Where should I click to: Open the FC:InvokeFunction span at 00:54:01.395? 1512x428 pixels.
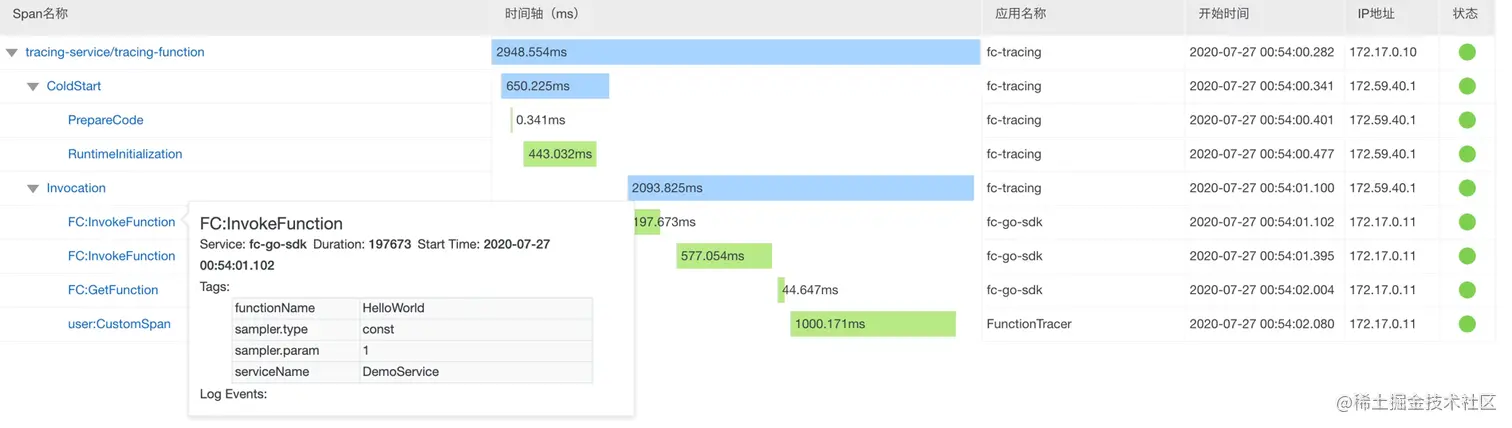[122, 256]
